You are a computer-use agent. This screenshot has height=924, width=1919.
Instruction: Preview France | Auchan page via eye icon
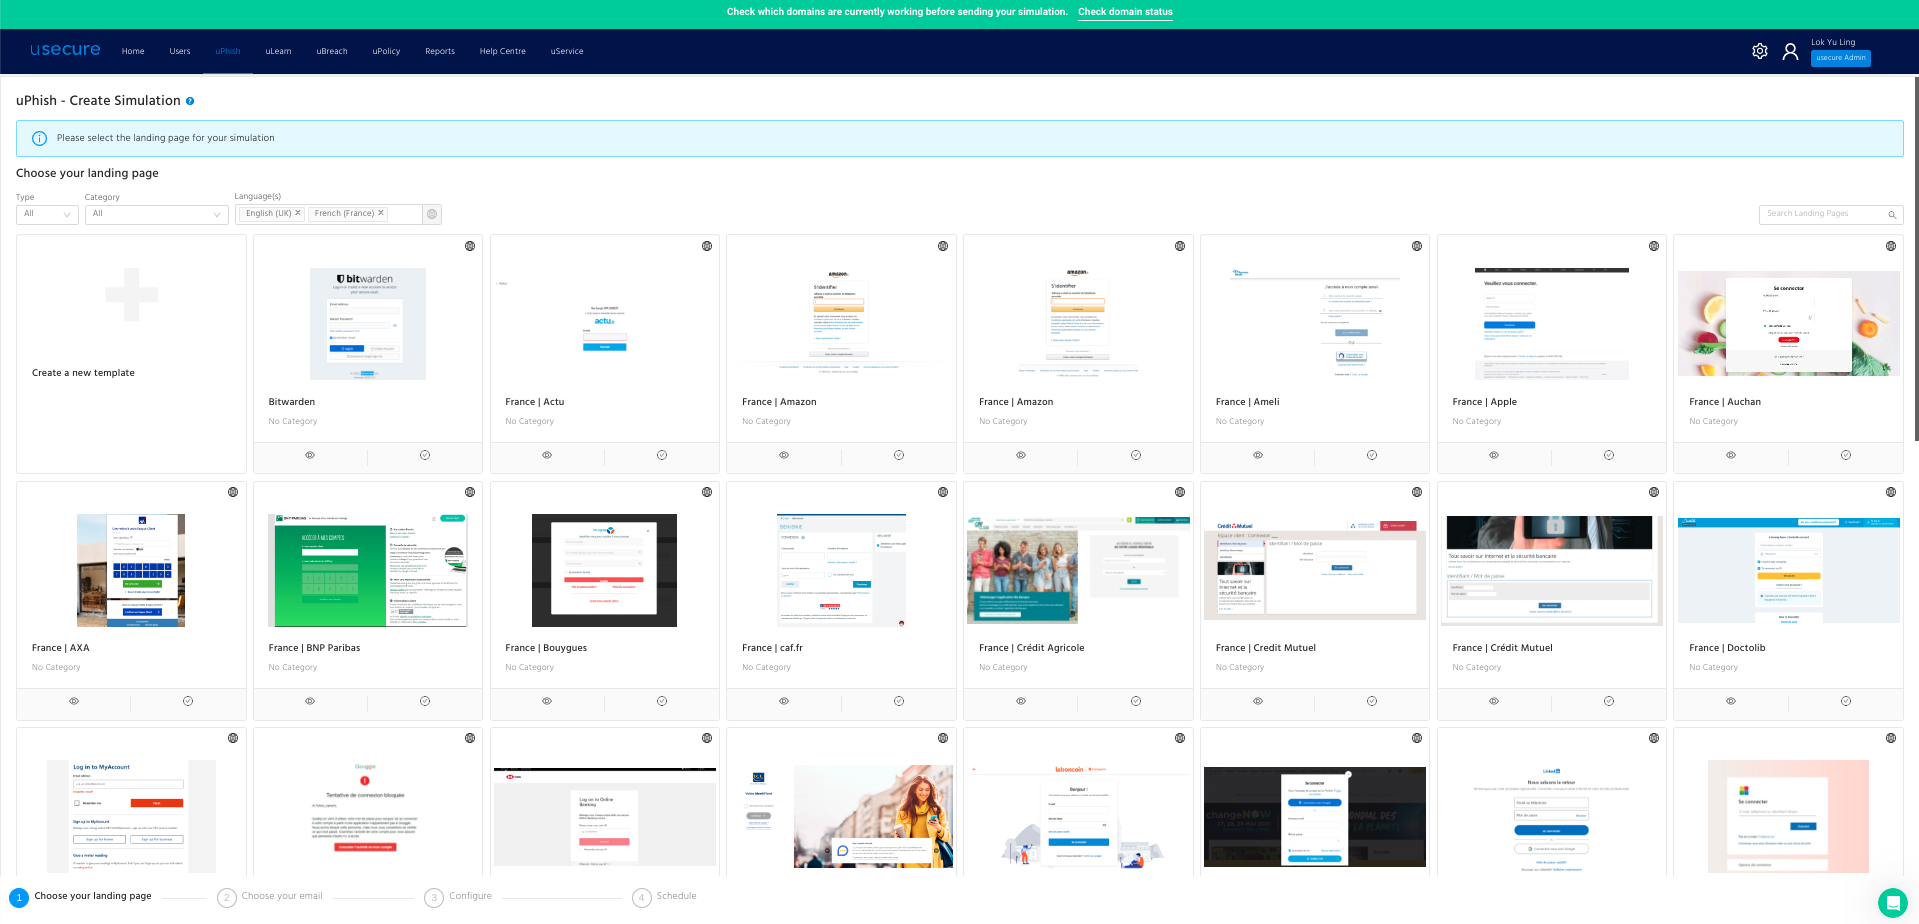point(1731,455)
